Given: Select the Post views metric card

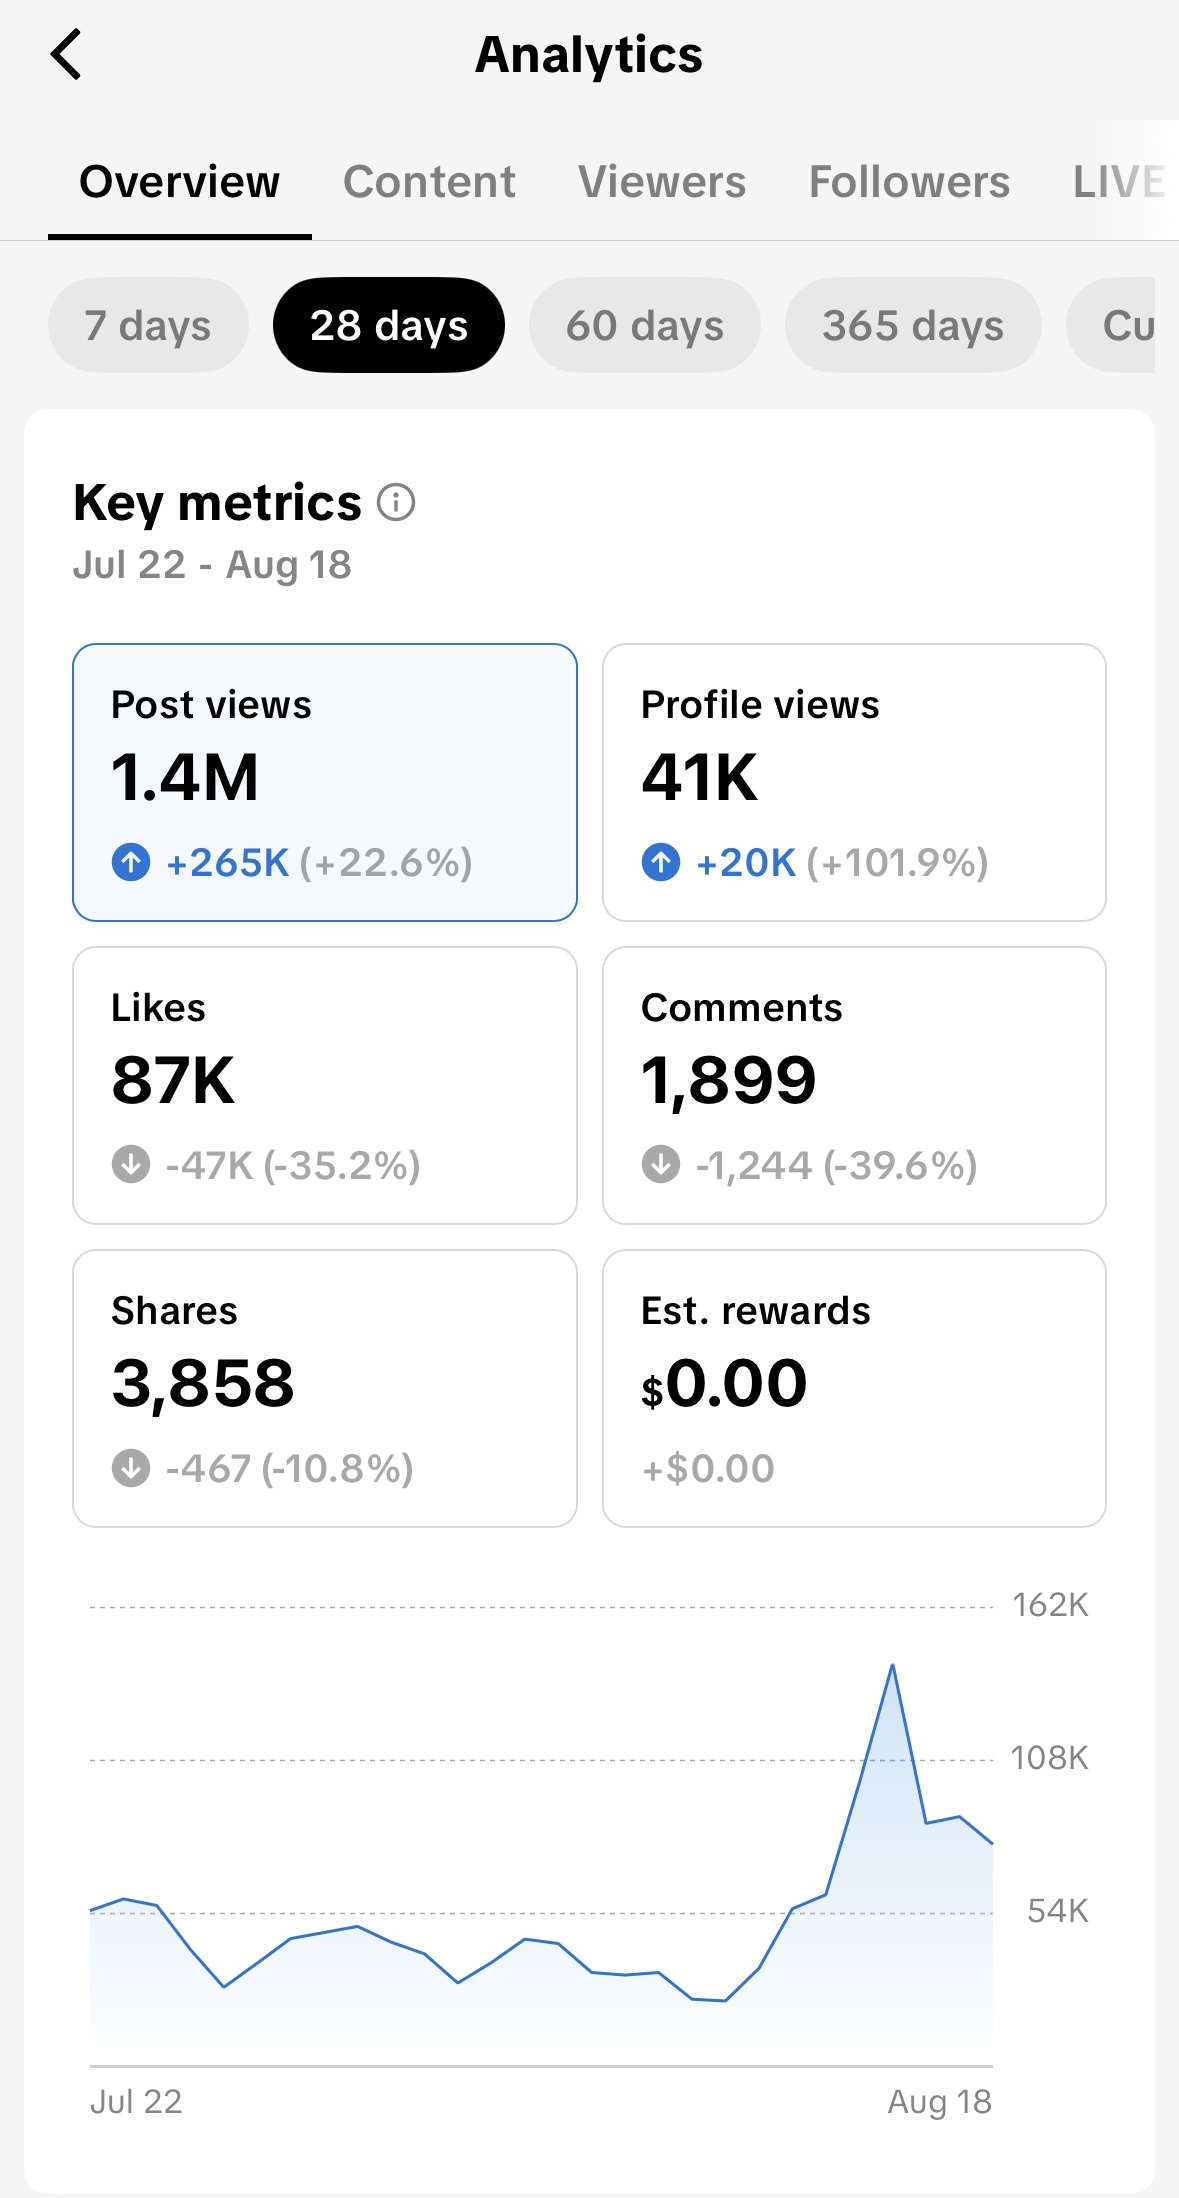Looking at the screenshot, I should 325,782.
